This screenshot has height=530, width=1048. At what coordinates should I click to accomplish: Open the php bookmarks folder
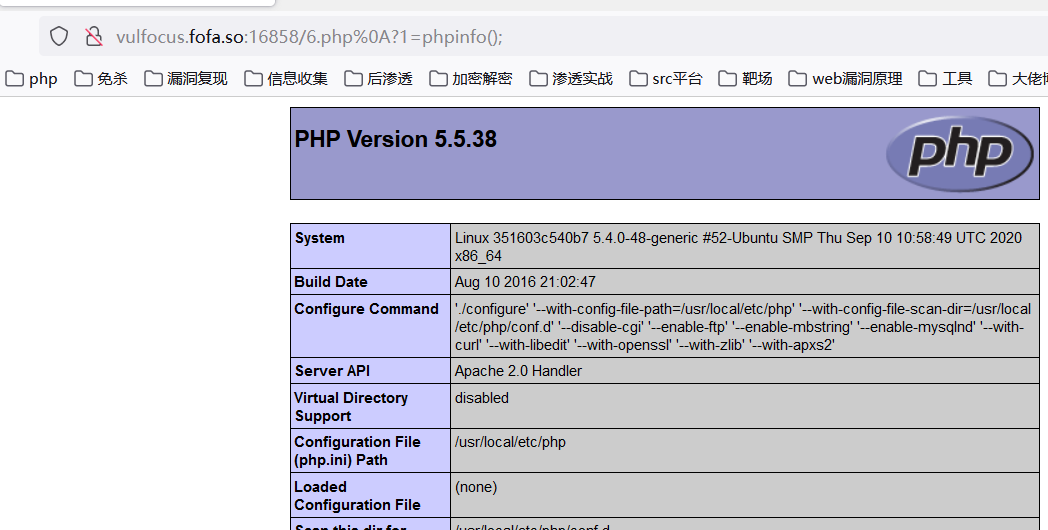[x=32, y=79]
